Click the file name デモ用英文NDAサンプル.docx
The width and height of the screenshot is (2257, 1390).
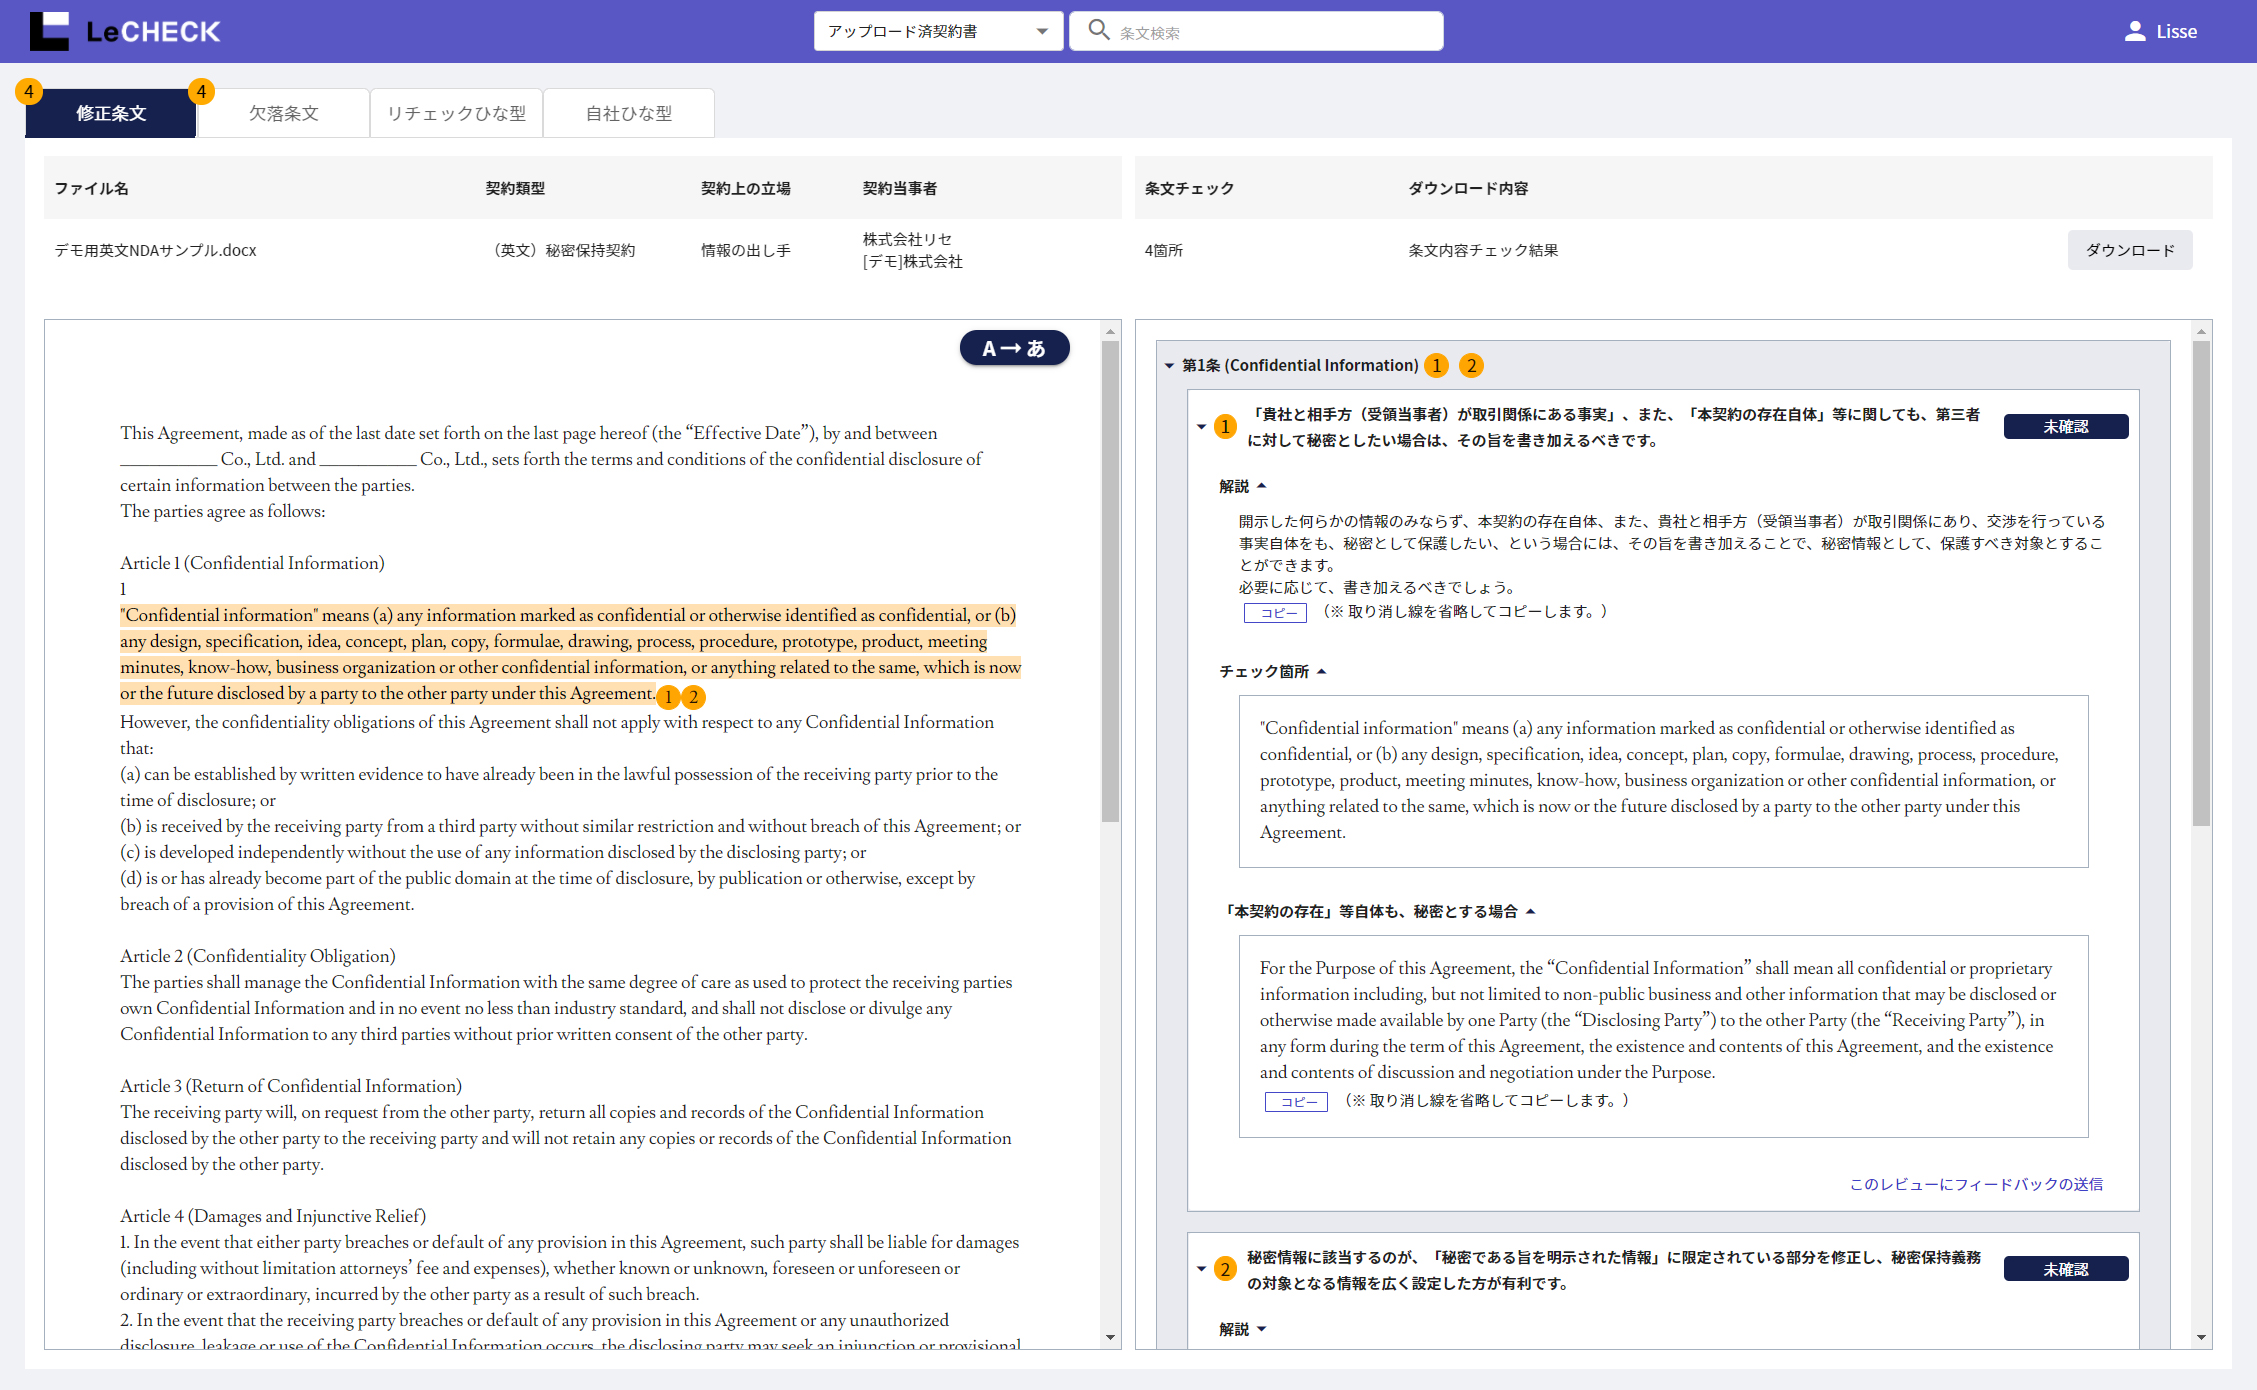156,250
